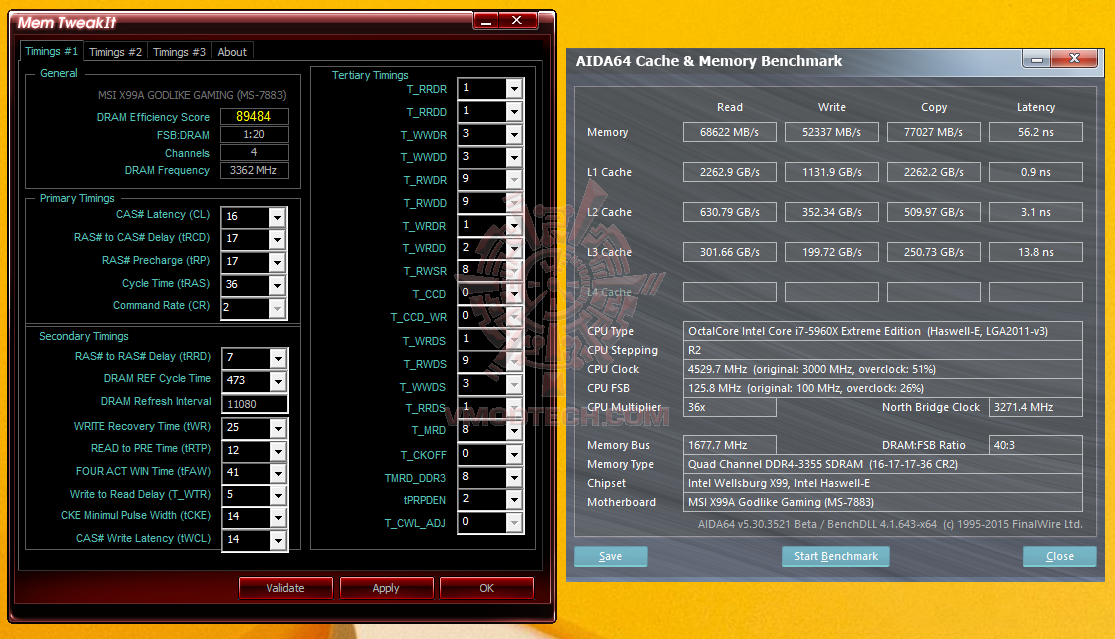The width and height of the screenshot is (1115, 639).
Task: Open the Cycle Time (tRAS) dropdown
Action: coord(277,285)
